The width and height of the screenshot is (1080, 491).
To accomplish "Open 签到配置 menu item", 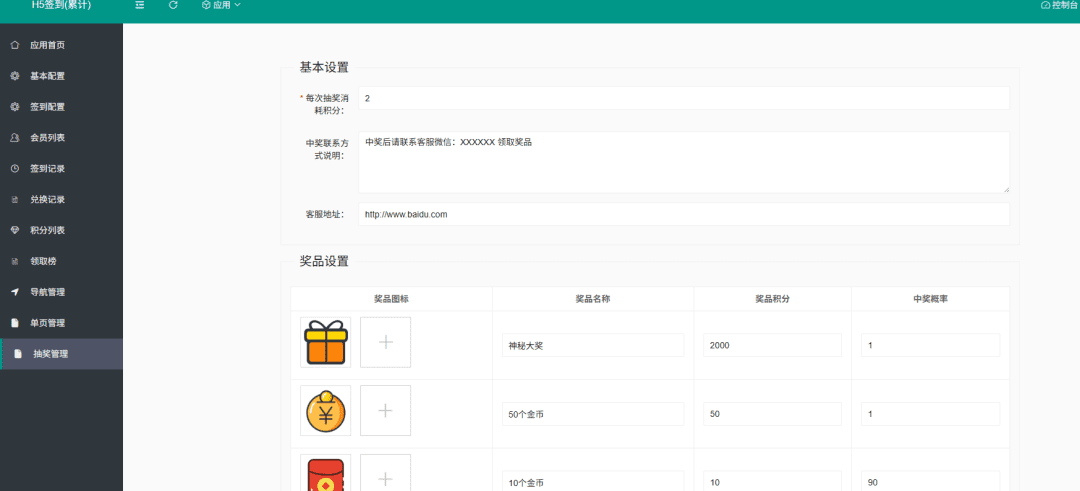I will pos(61,107).
